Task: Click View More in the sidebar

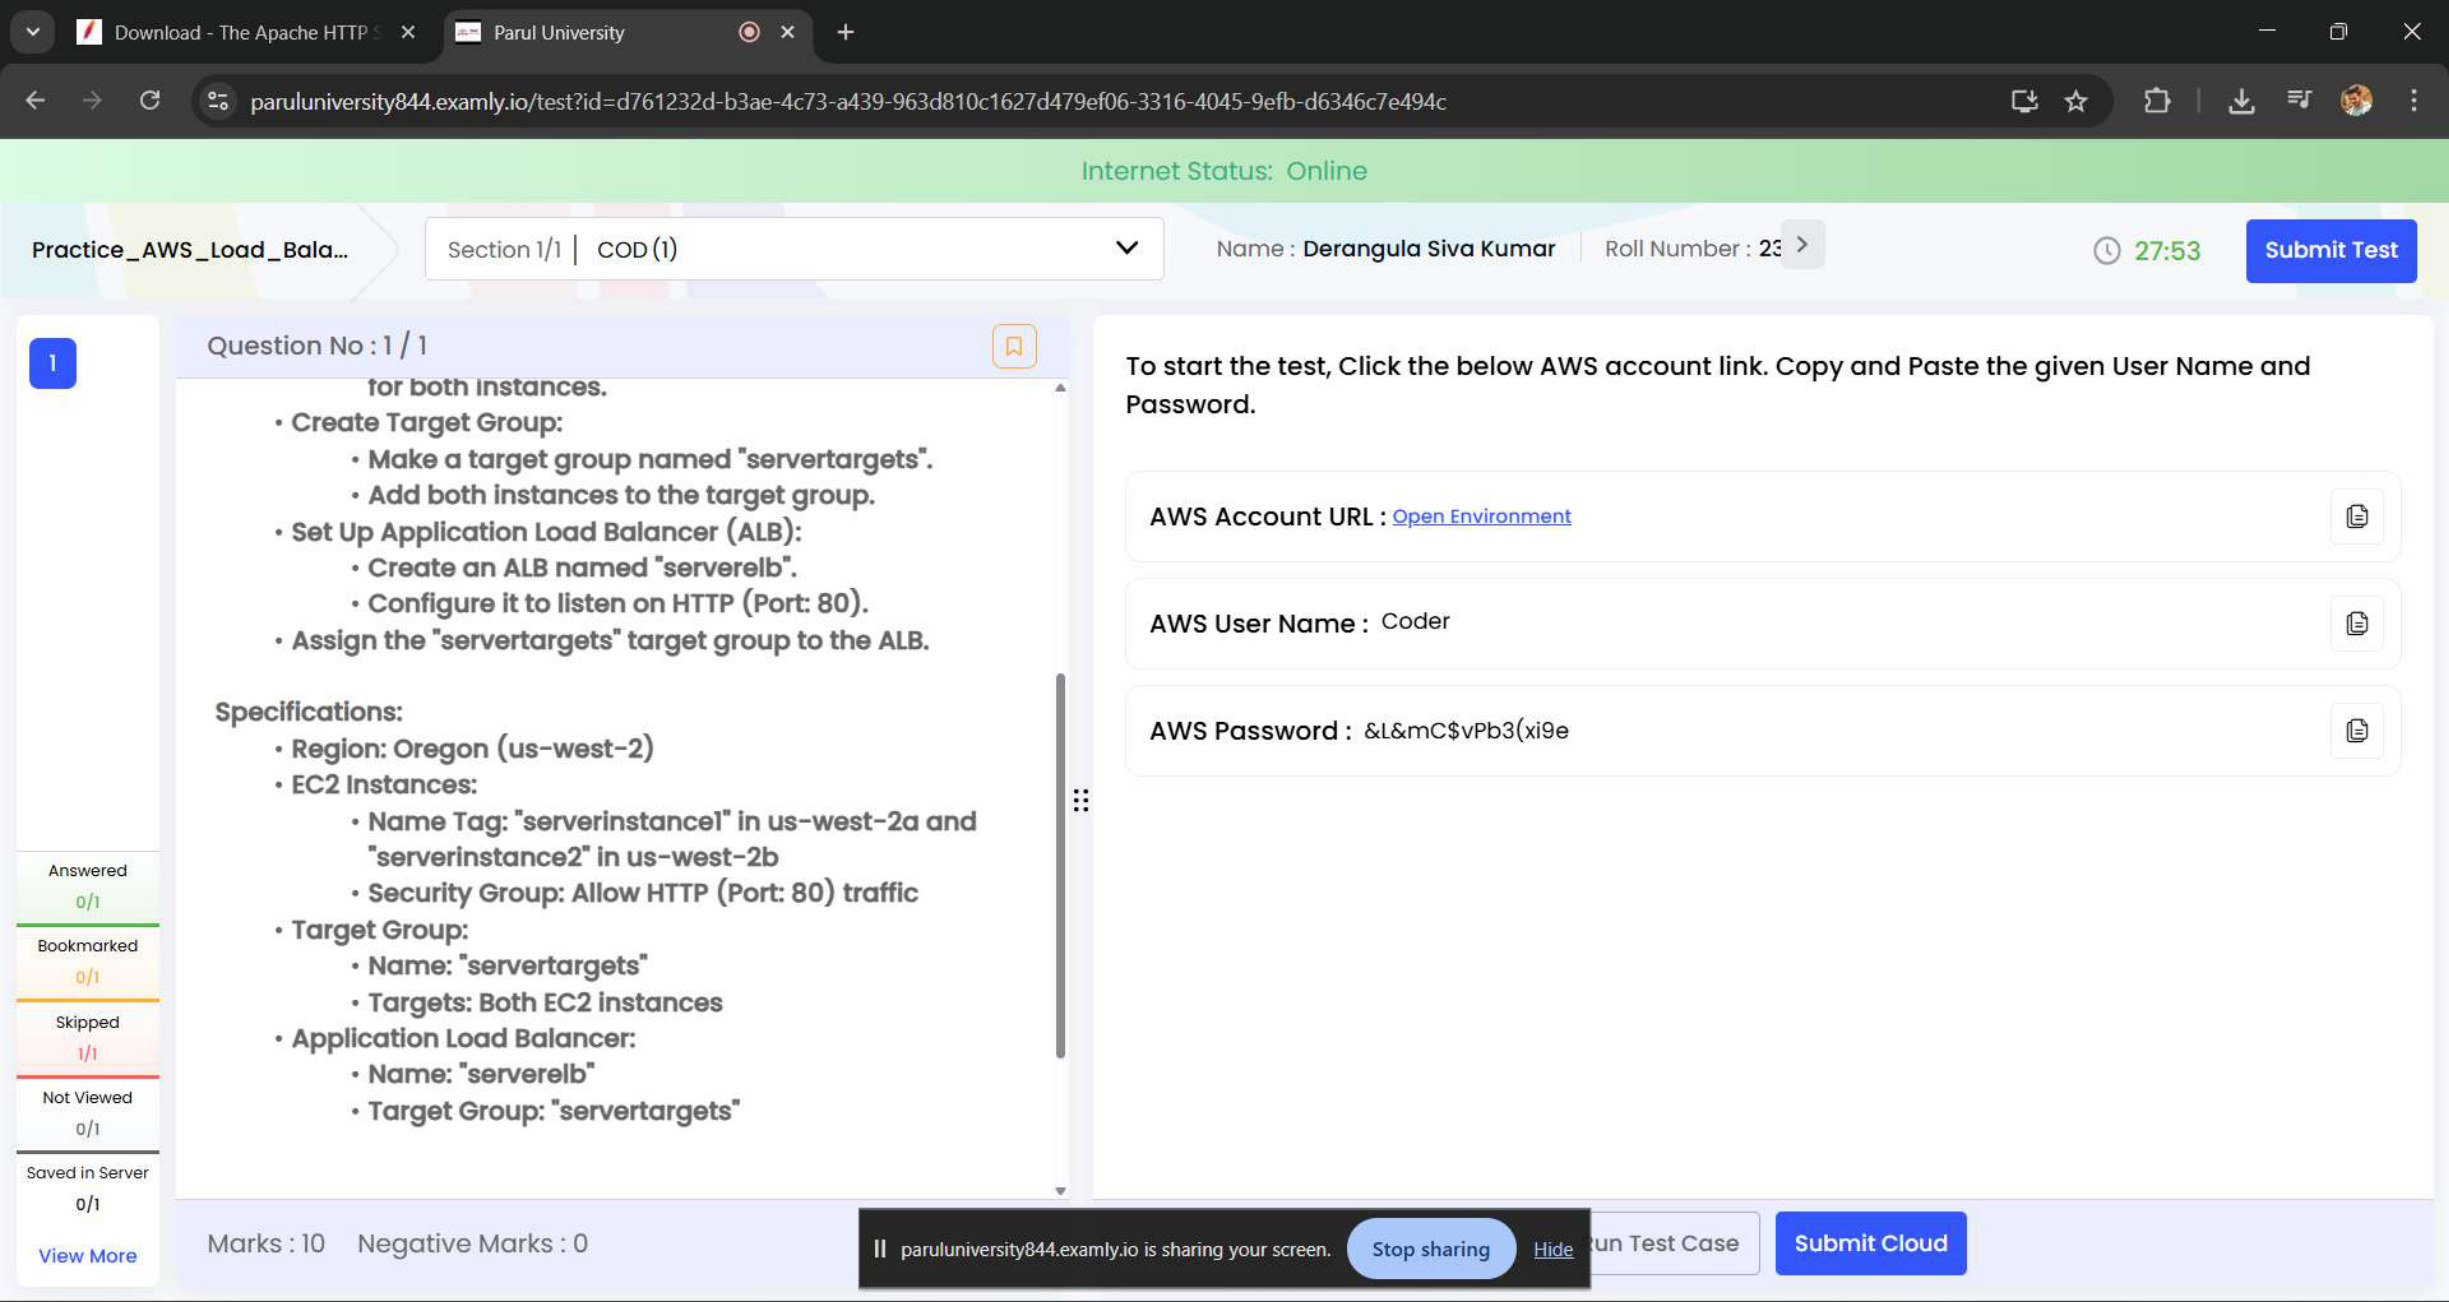Action: point(87,1255)
